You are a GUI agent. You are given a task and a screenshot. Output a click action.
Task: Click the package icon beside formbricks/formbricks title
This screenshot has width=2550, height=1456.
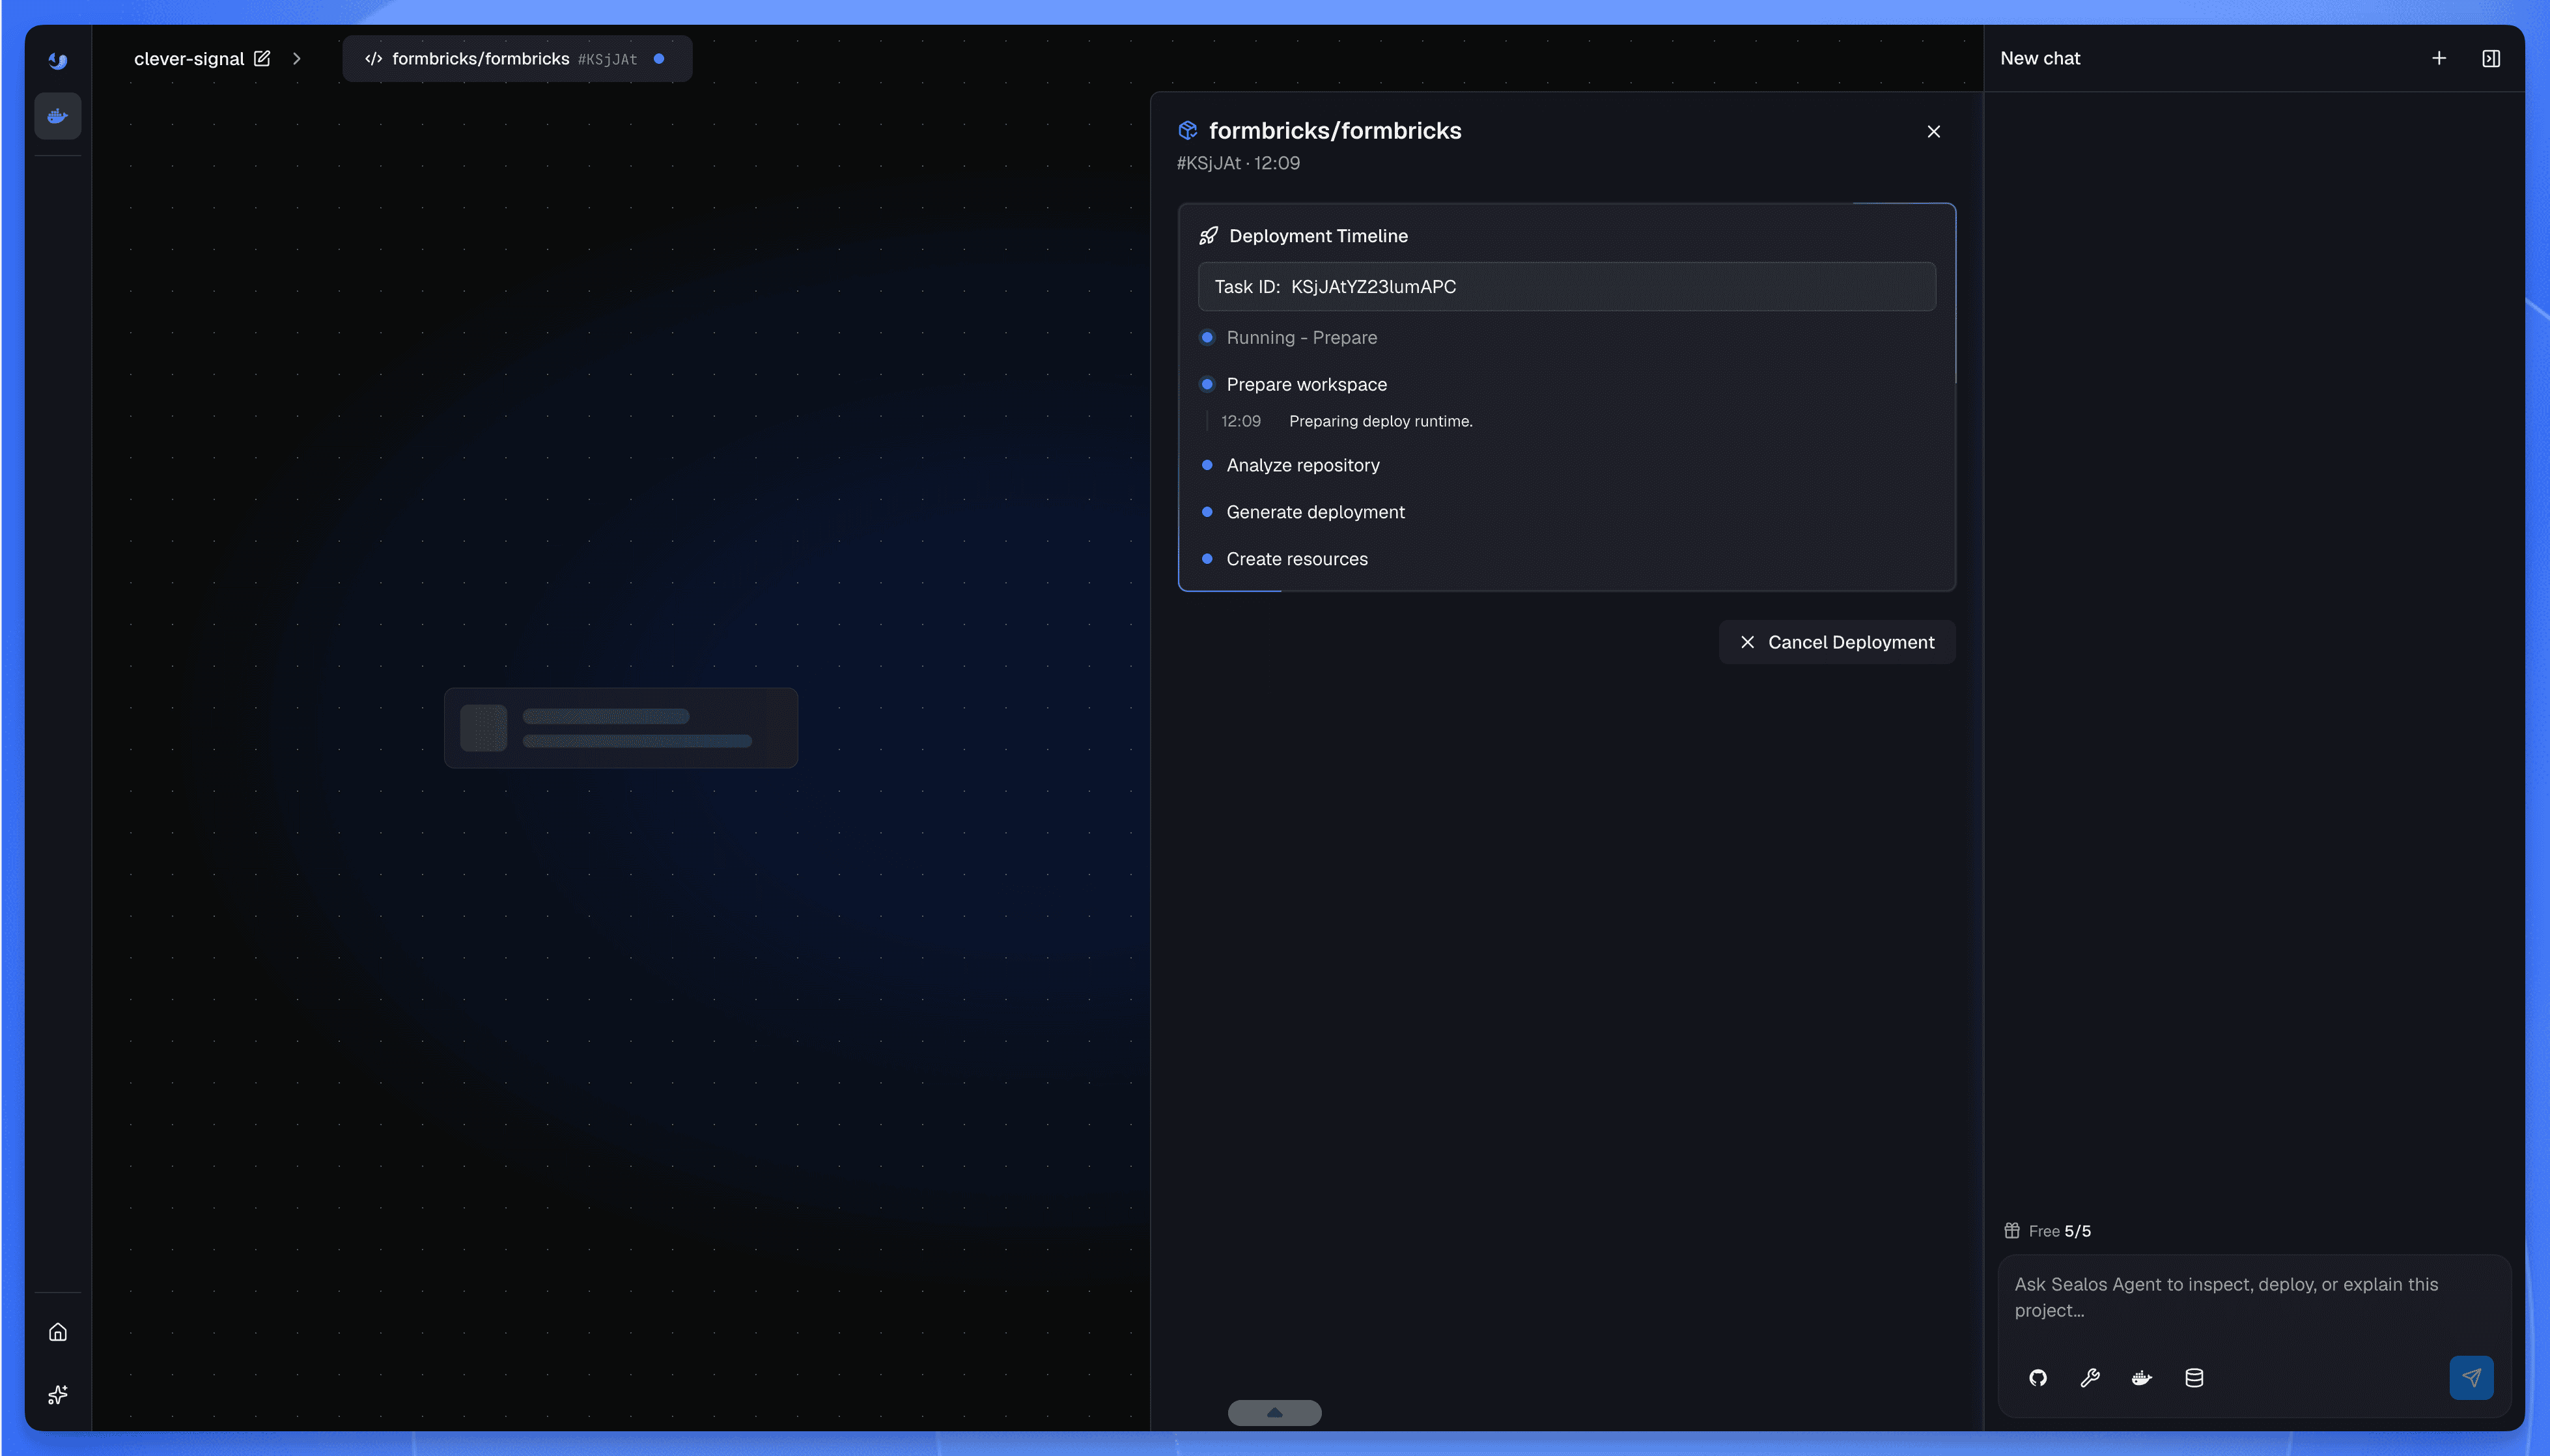pyautogui.click(x=1188, y=131)
